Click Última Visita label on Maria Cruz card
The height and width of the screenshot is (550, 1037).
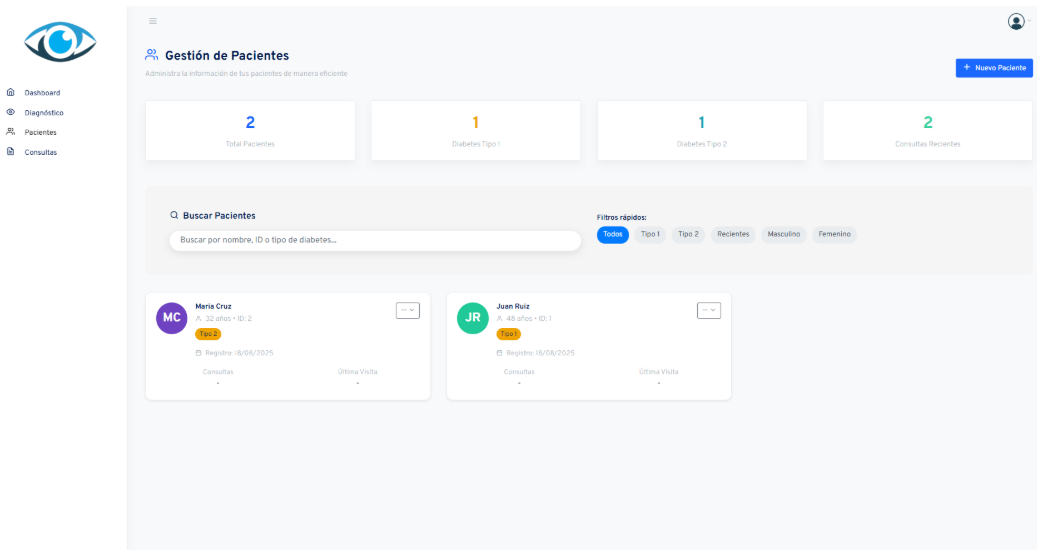pos(358,372)
